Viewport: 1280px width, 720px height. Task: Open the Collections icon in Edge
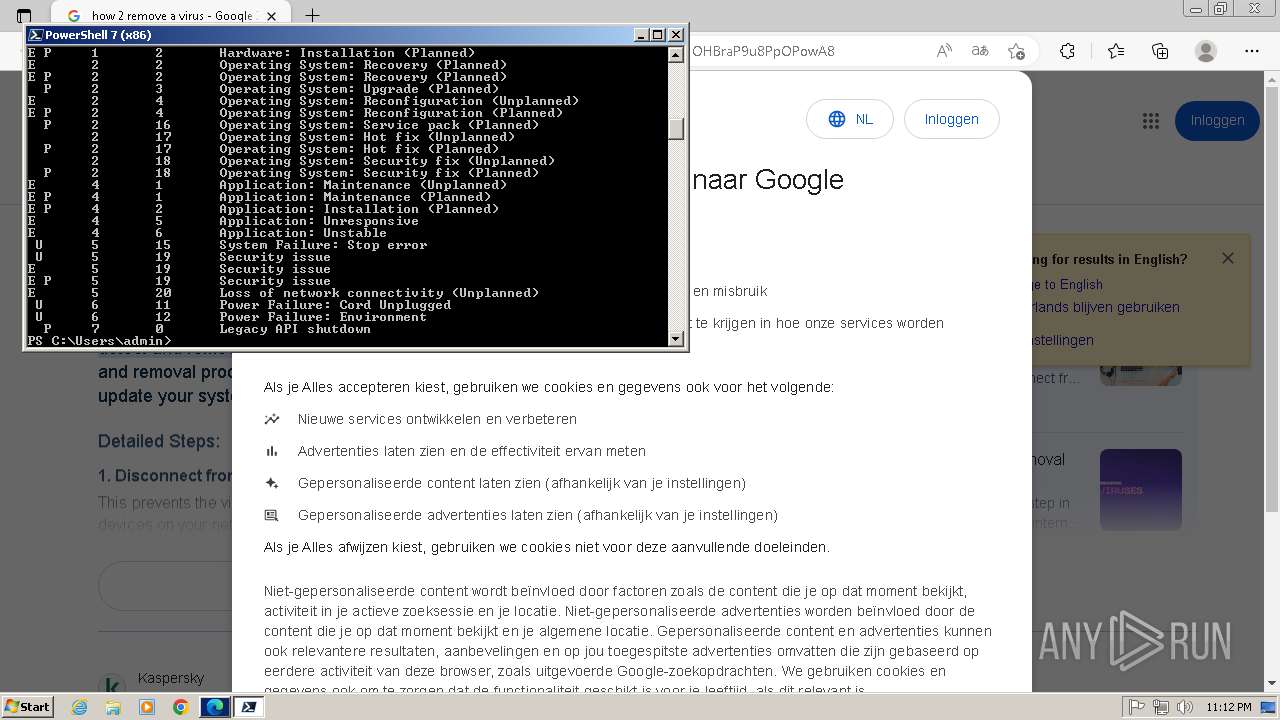point(1160,51)
